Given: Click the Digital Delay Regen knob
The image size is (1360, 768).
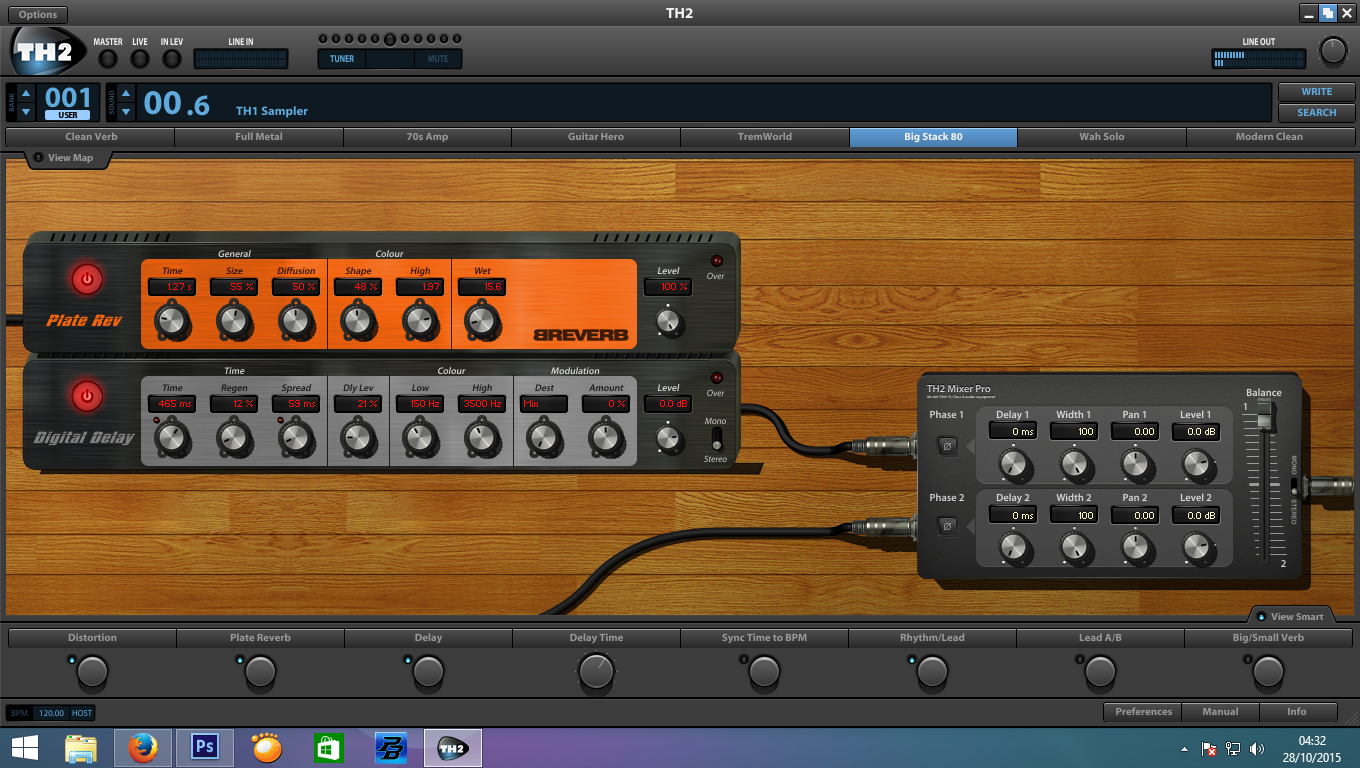Looking at the screenshot, I should coord(234,437).
